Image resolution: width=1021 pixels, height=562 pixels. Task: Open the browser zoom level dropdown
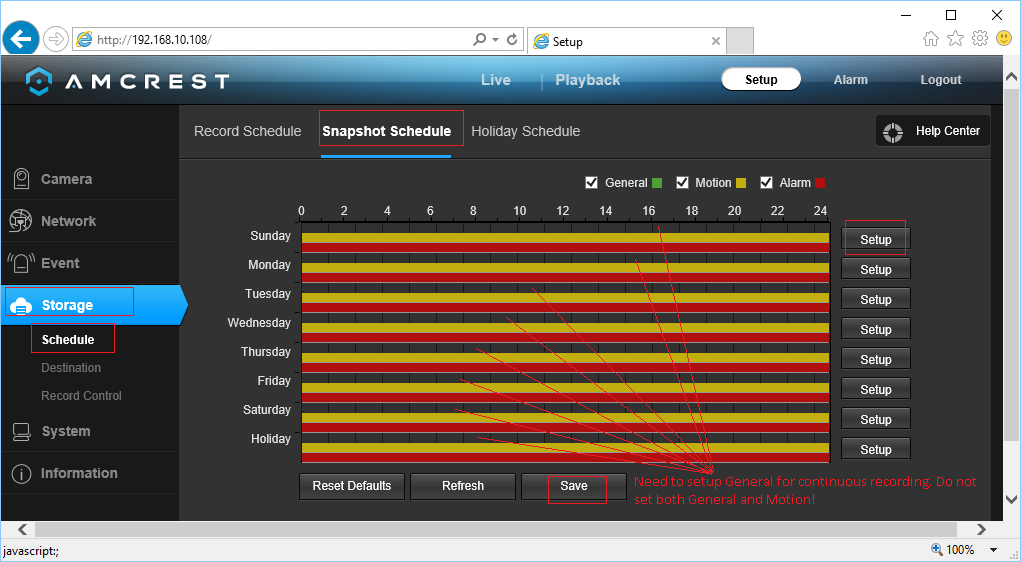click(x=993, y=550)
